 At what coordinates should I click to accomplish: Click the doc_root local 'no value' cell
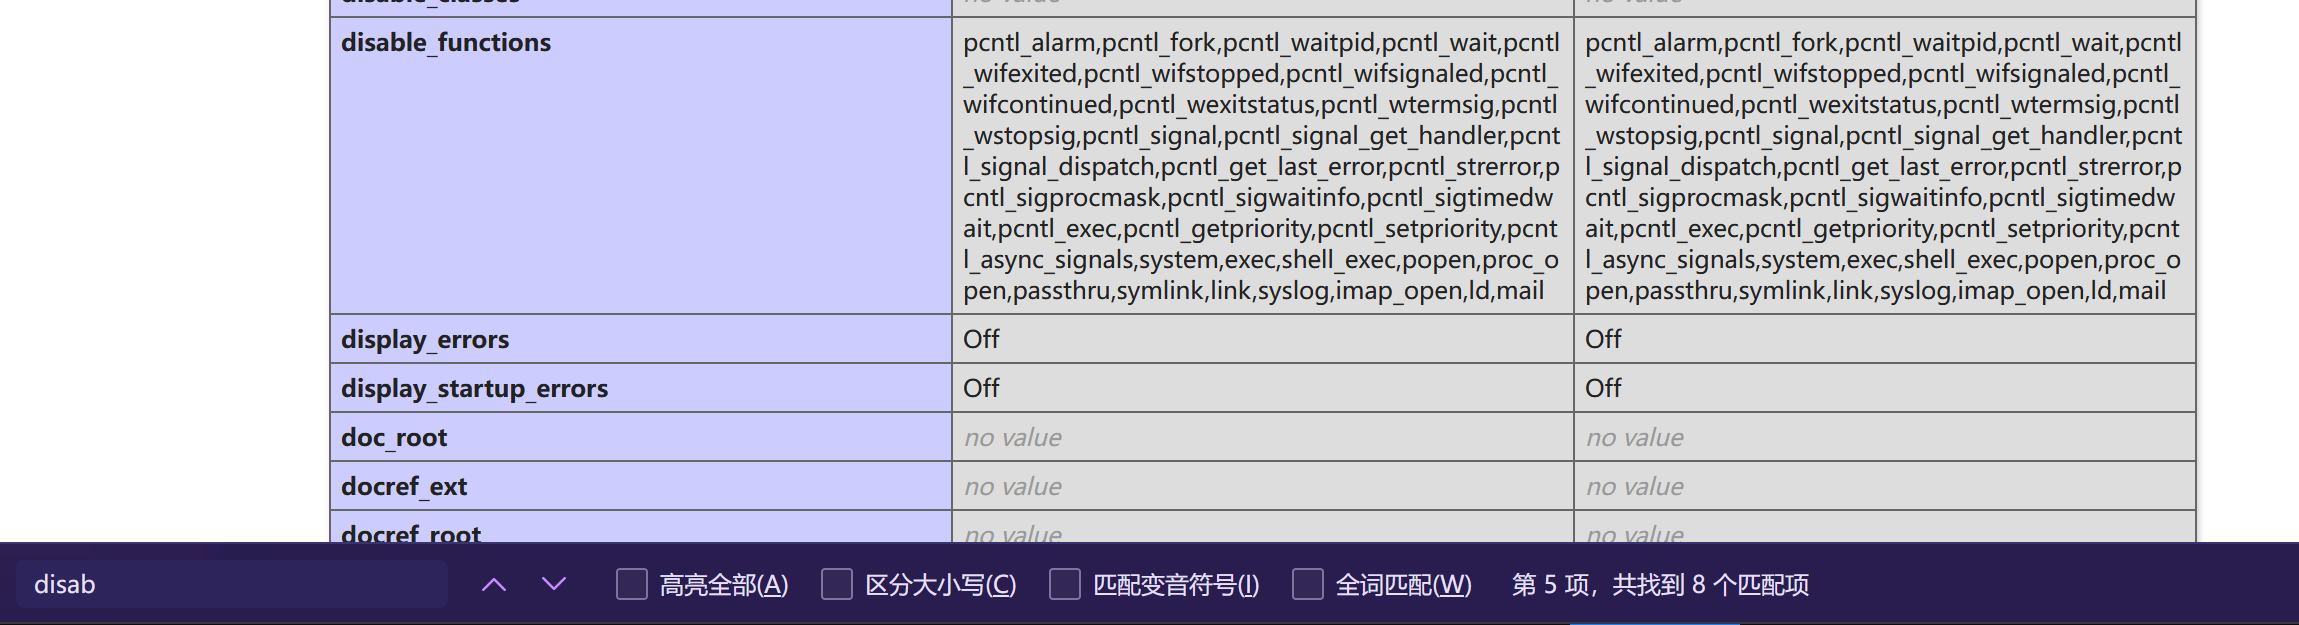[1263, 437]
